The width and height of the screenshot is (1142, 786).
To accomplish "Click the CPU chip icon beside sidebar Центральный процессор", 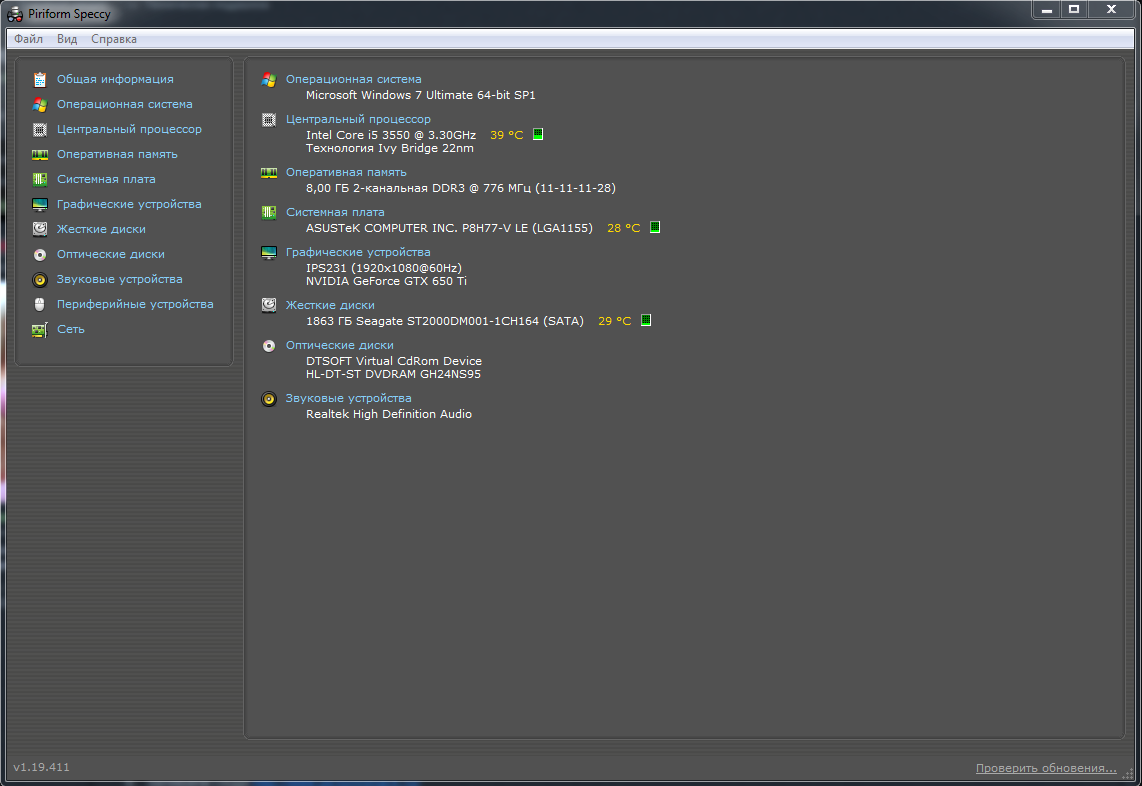I will point(40,130).
